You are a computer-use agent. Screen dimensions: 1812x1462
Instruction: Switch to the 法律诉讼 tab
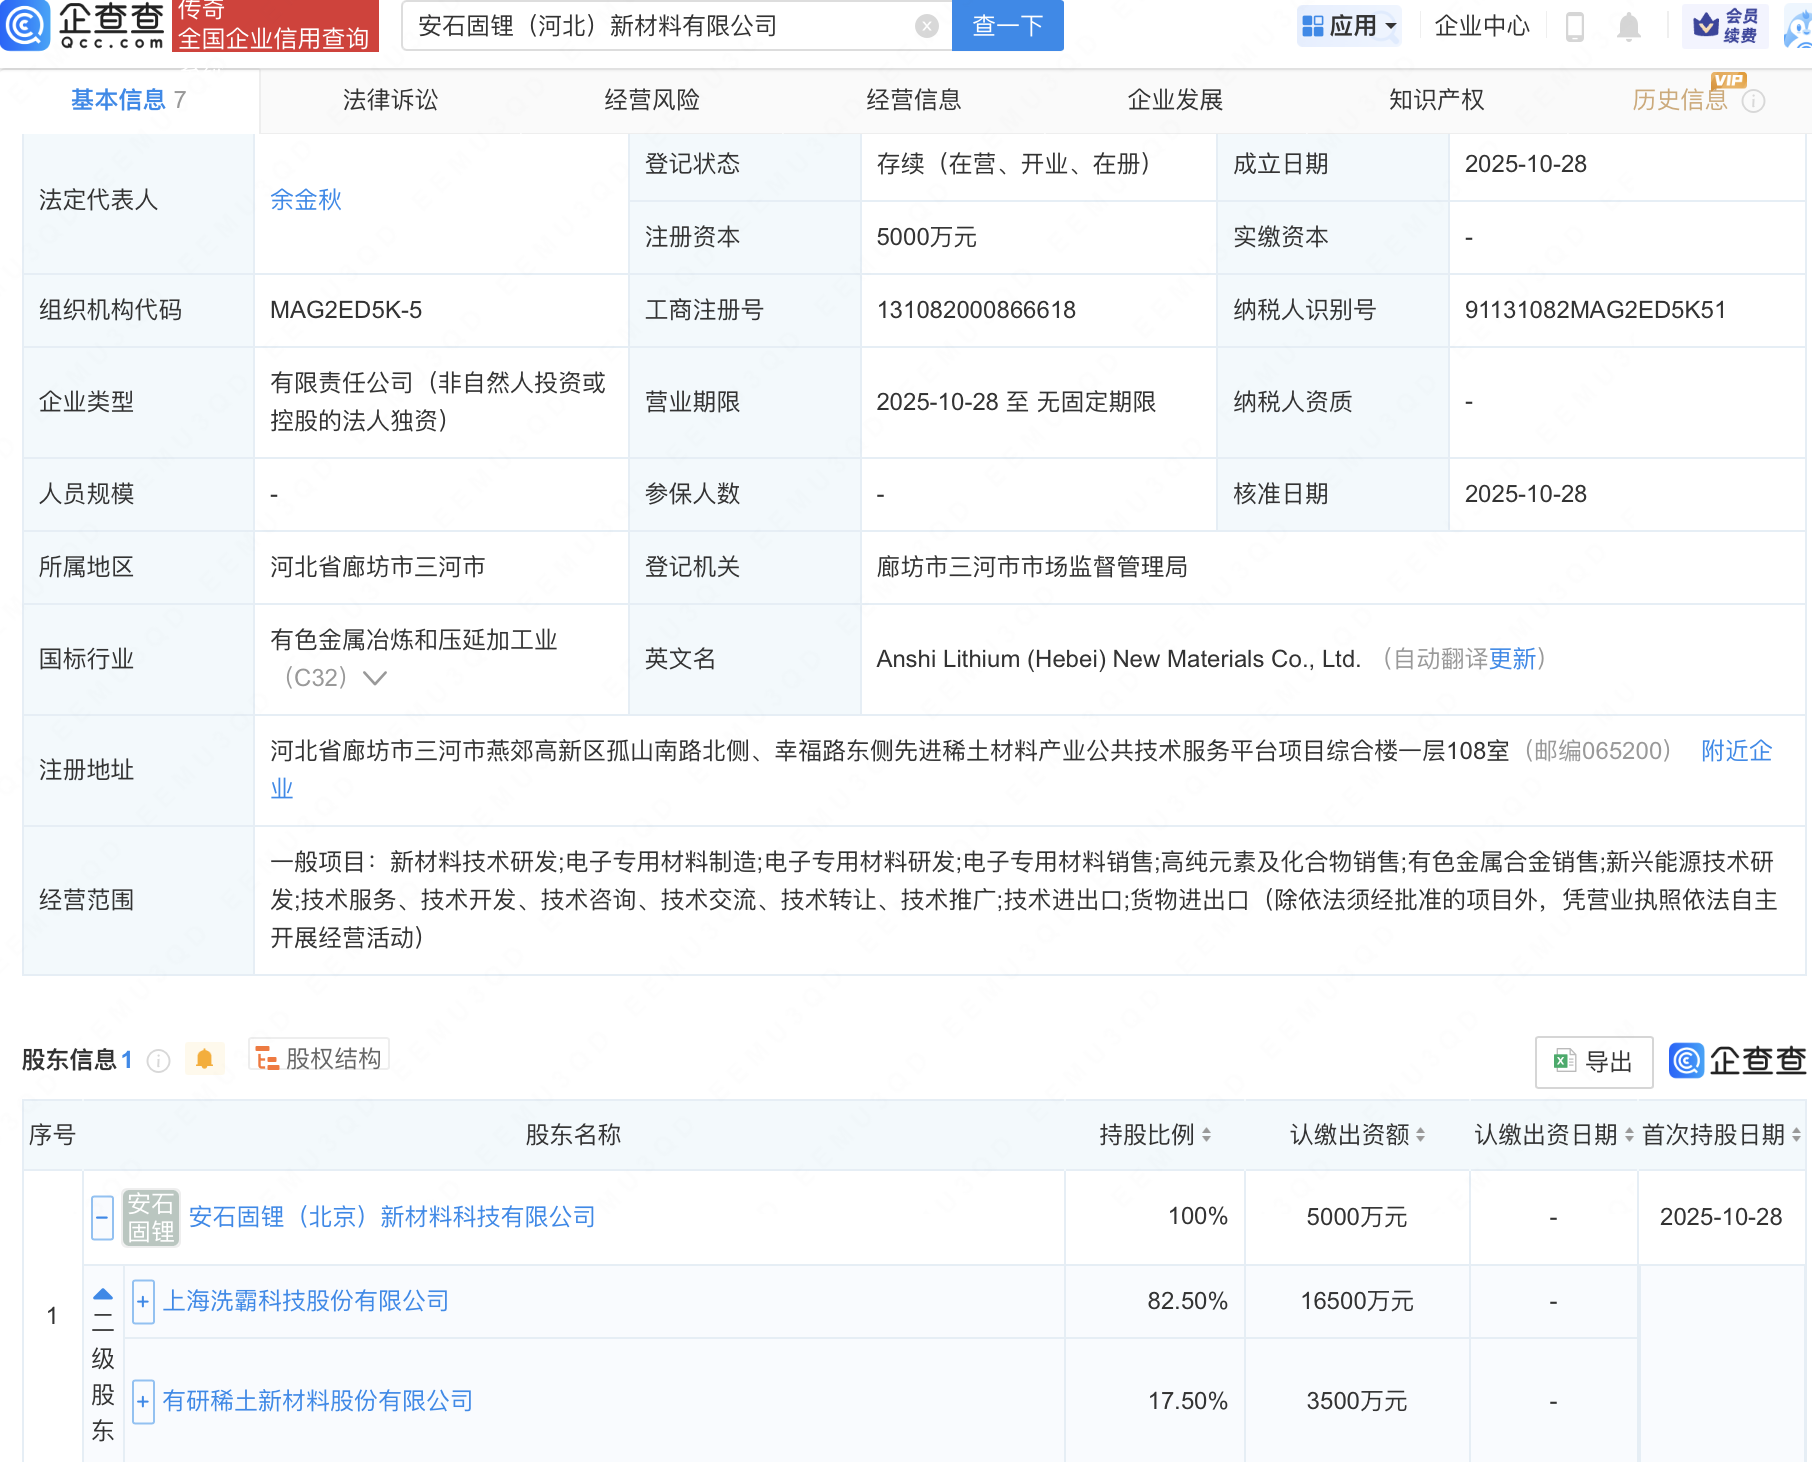[x=389, y=100]
